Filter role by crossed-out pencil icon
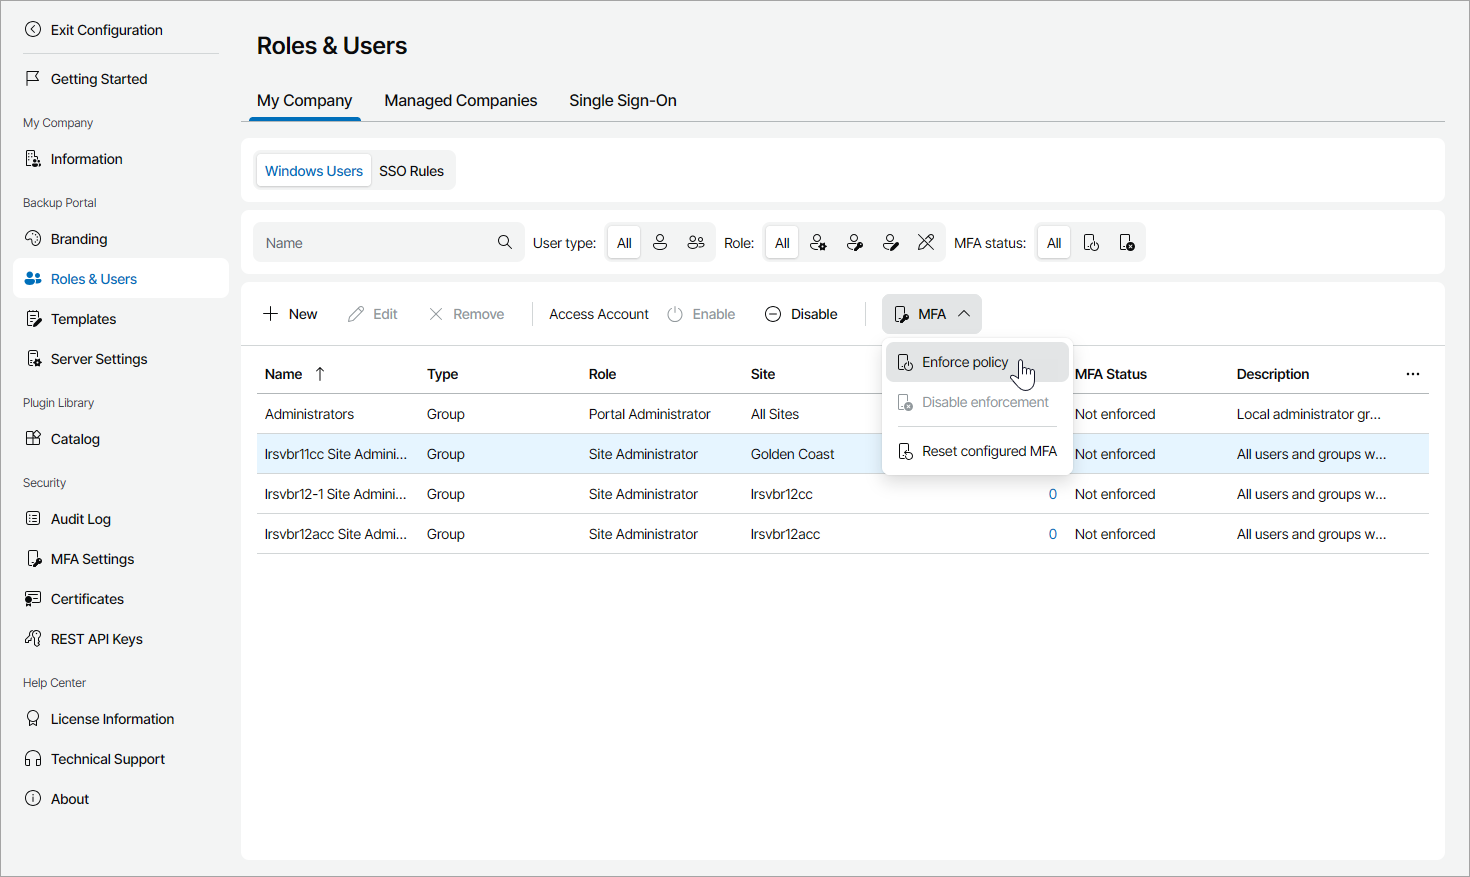Screen dimensions: 1470x877 pyautogui.click(x=926, y=243)
